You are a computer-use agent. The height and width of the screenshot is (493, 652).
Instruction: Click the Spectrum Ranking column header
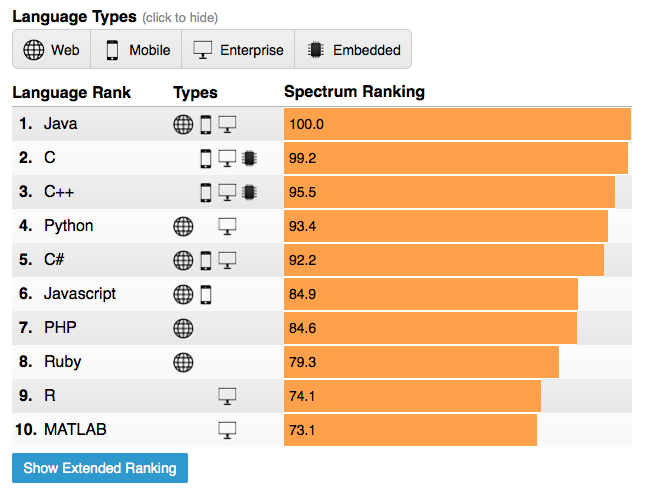pos(354,92)
